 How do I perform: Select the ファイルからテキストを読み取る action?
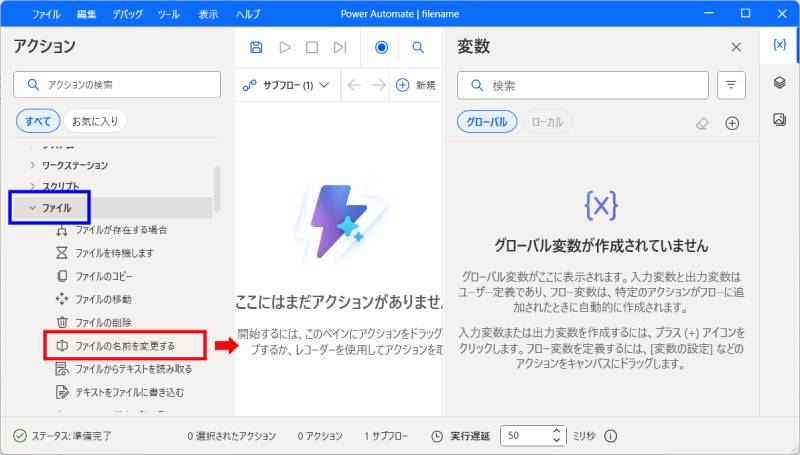134,369
